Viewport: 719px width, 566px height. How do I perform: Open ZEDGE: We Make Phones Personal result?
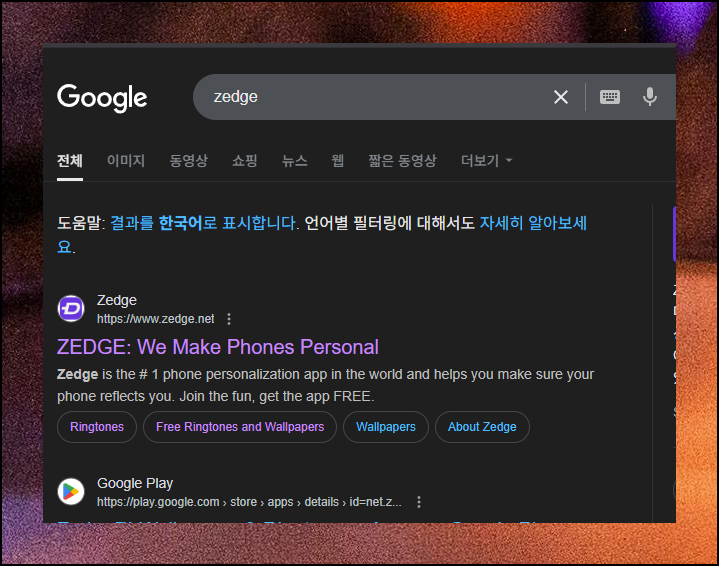pos(218,347)
